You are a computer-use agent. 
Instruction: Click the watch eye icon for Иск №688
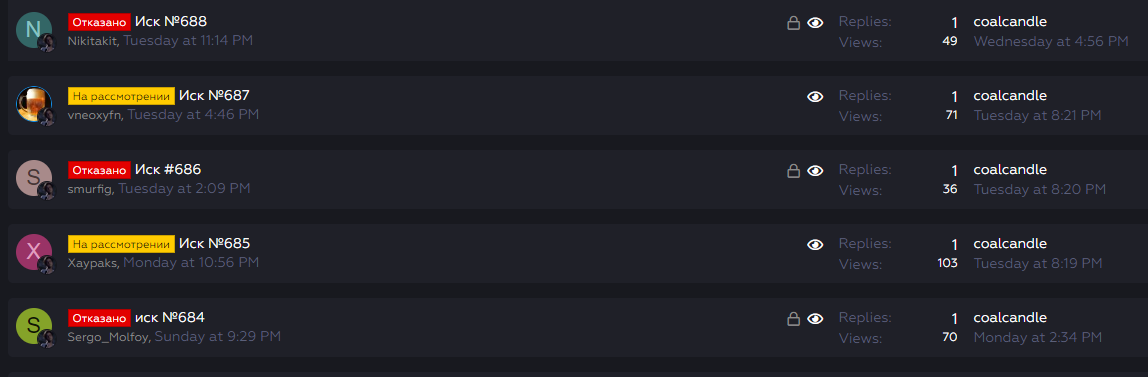(x=815, y=23)
